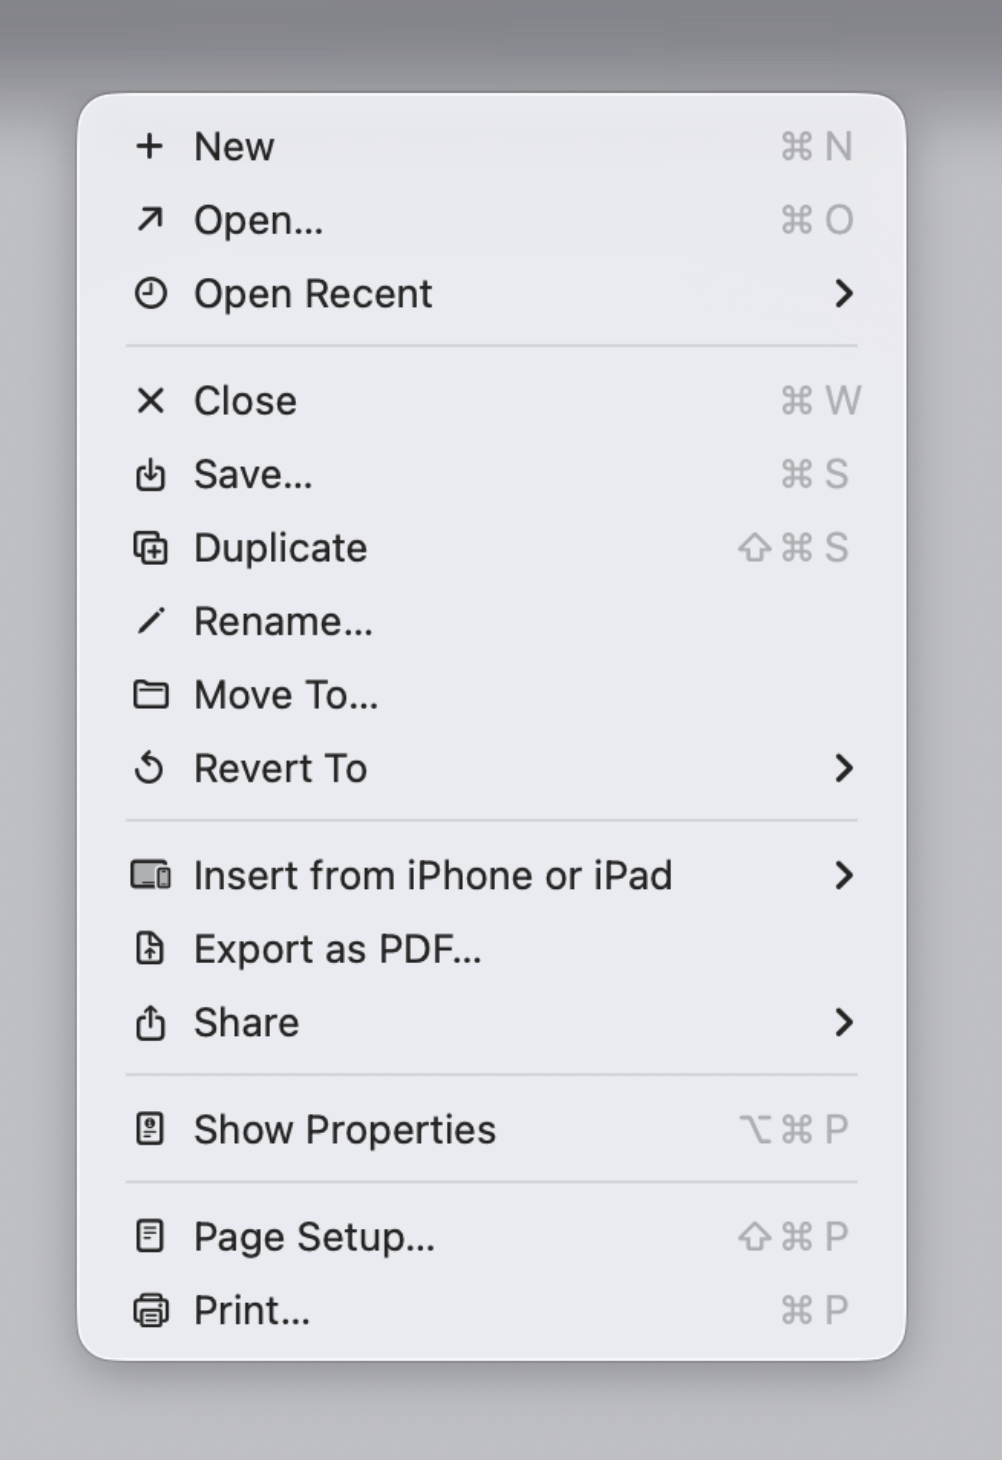Click the plus icon beside New

pos(150,146)
